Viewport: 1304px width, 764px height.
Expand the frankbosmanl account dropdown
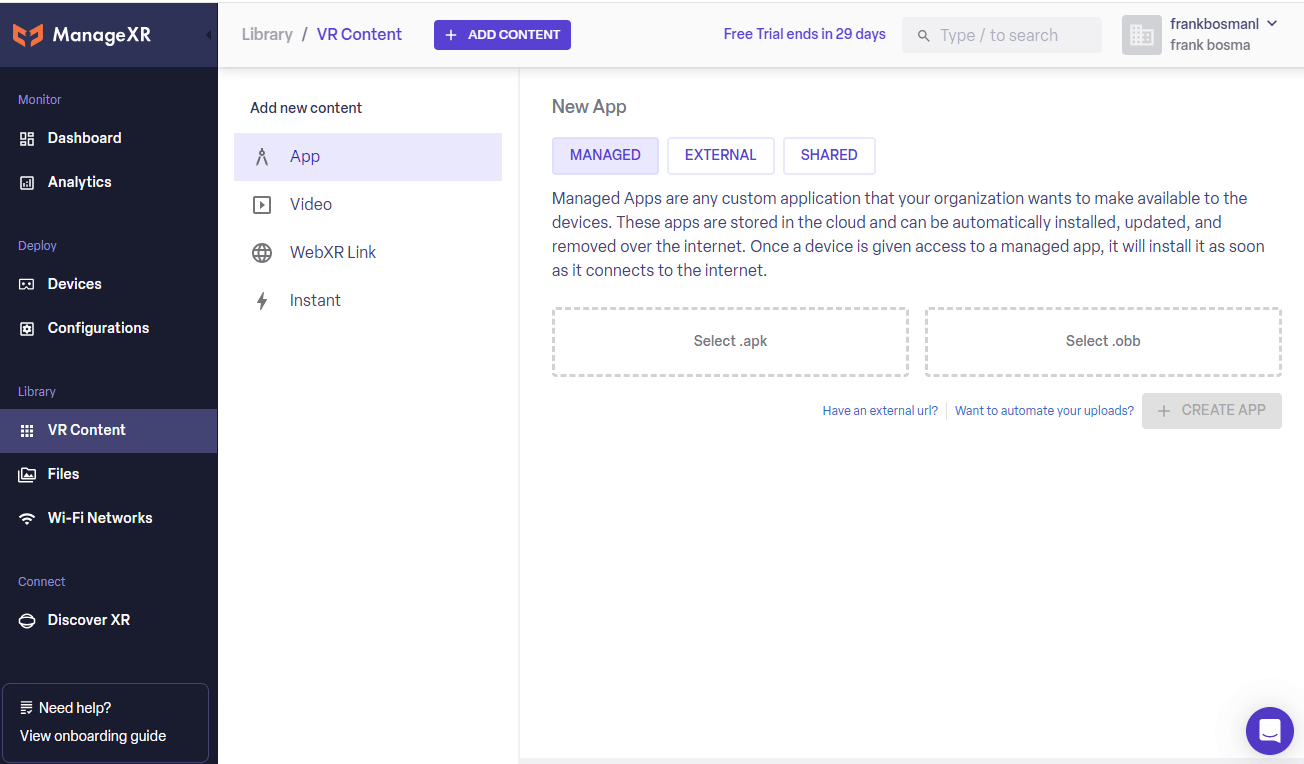(1272, 24)
